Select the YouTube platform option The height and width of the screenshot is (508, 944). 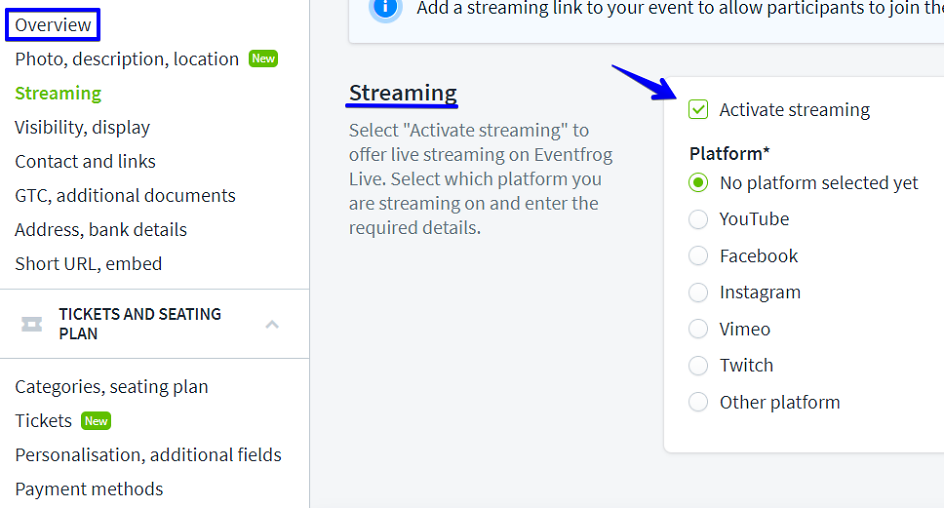pos(698,220)
